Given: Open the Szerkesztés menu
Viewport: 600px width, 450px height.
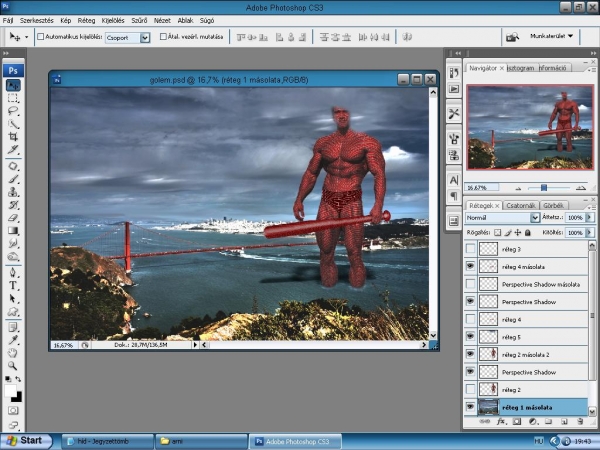Looking at the screenshot, I should 37,20.
